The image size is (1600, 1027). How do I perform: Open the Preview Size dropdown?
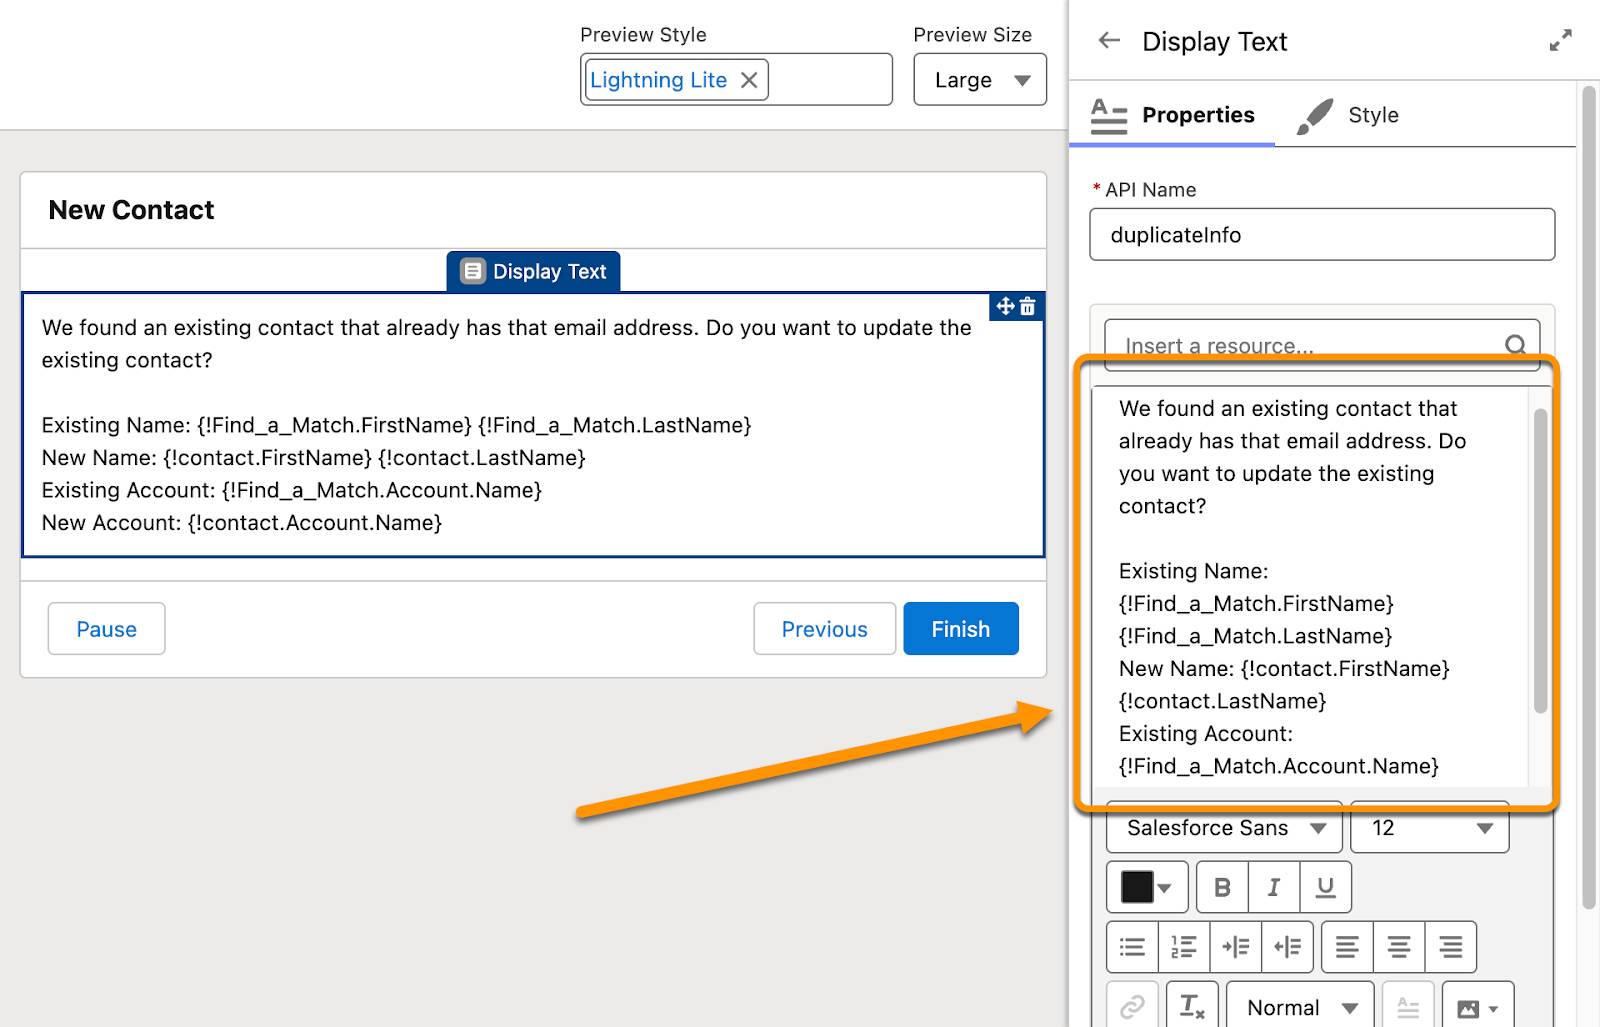pyautogui.click(x=980, y=79)
